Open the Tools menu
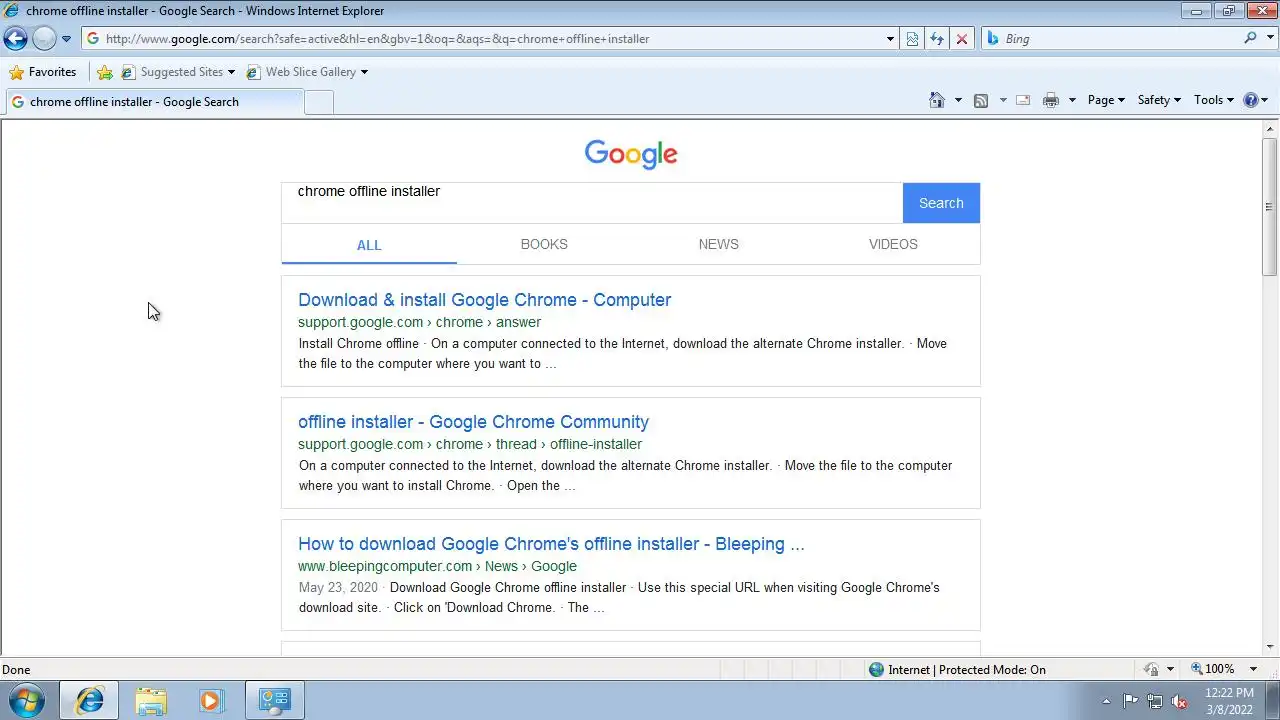This screenshot has height=720, width=1280. [1214, 100]
